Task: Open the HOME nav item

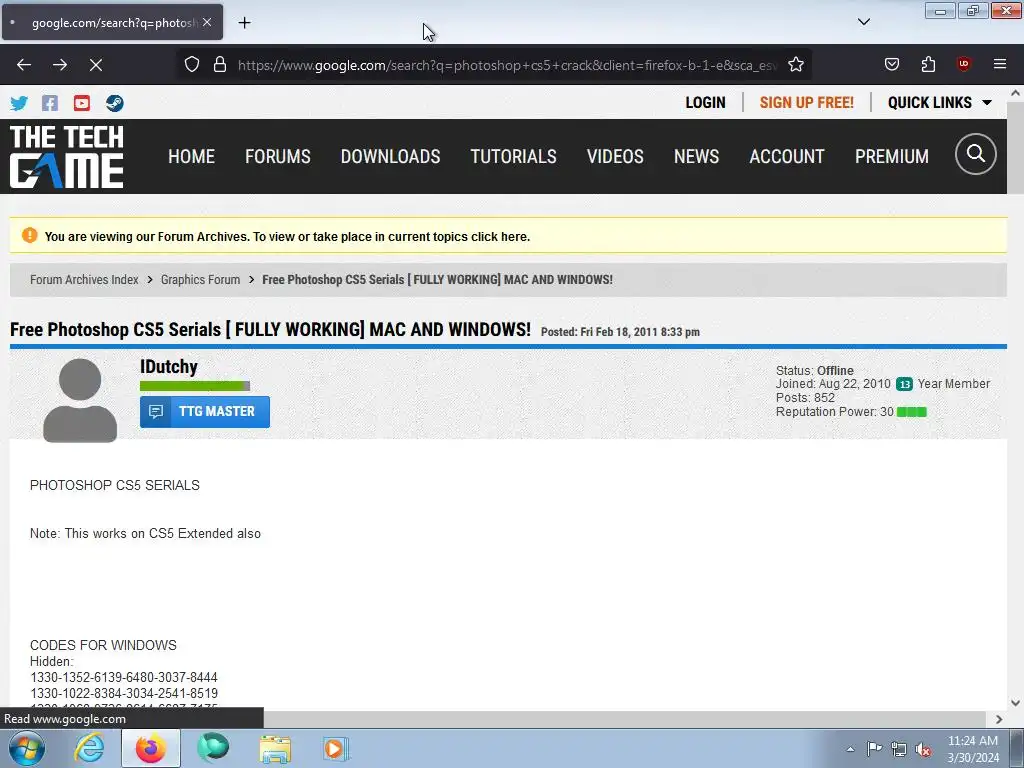Action: [191, 157]
